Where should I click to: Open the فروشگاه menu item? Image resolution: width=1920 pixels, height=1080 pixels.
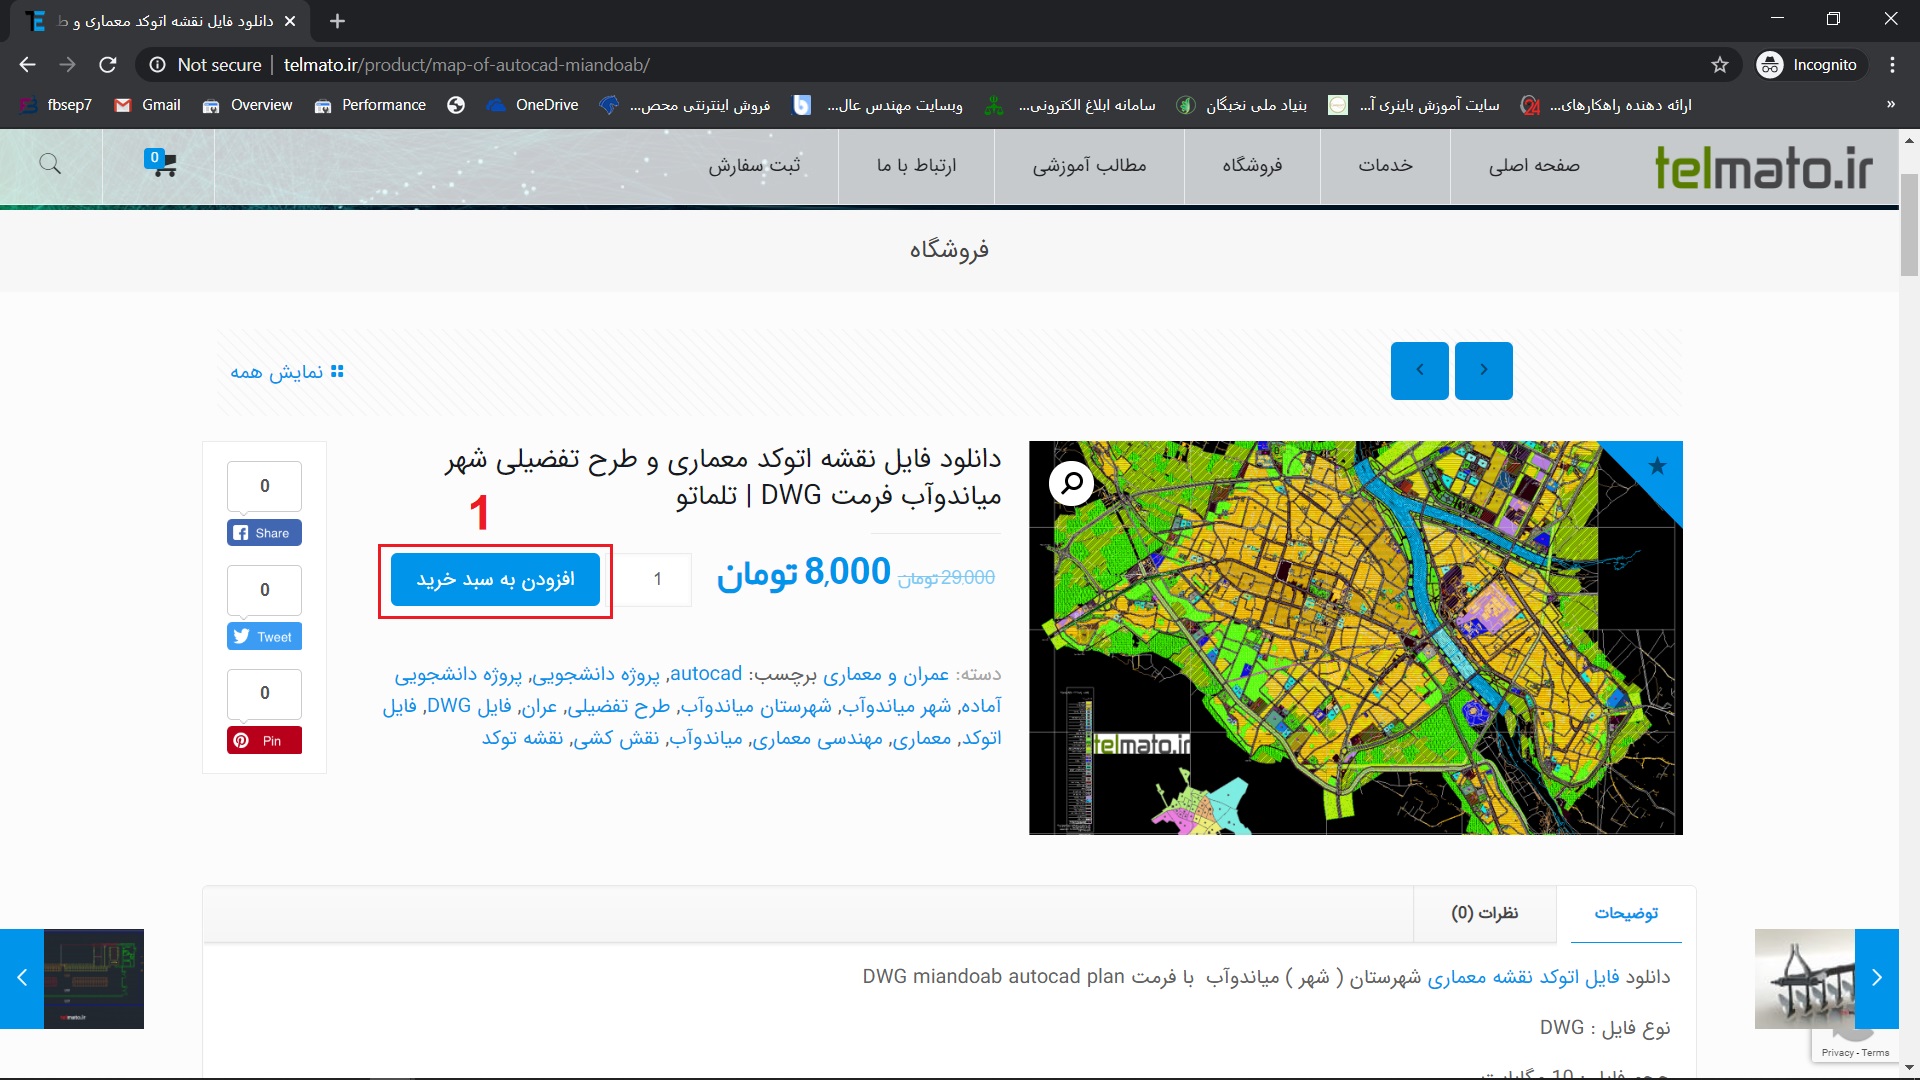(1252, 166)
